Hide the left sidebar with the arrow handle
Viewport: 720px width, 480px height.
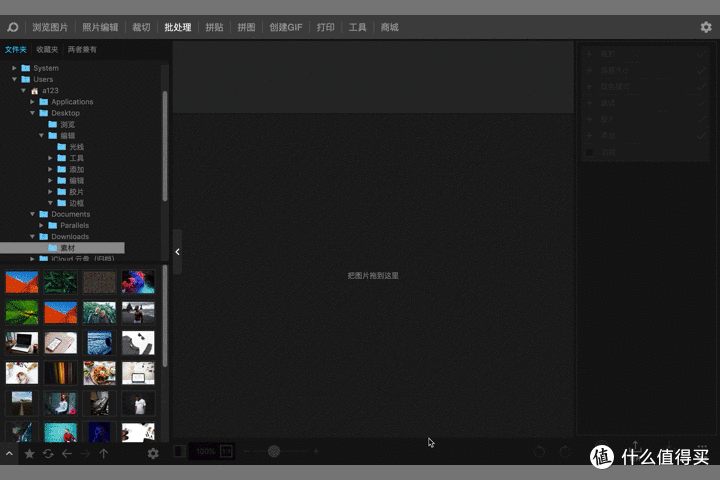click(x=177, y=252)
